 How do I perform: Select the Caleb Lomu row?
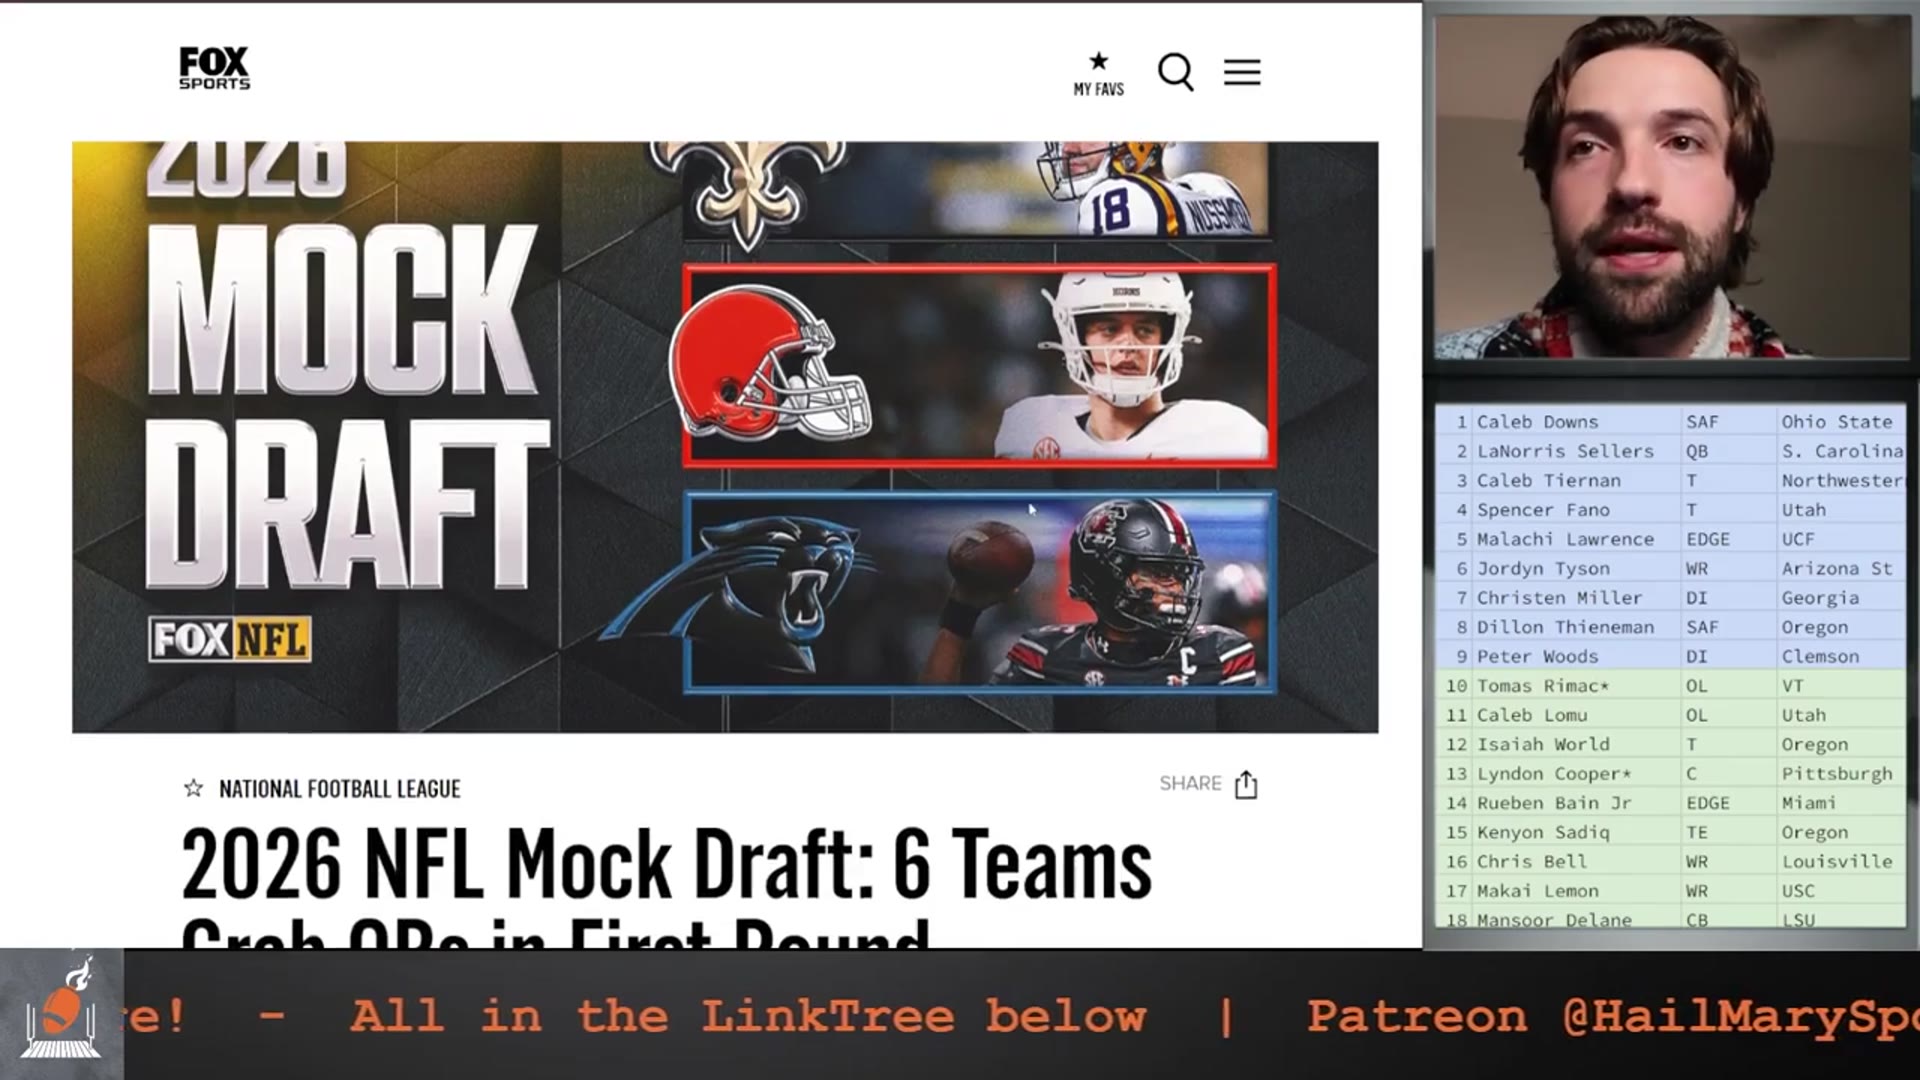(x=1671, y=715)
